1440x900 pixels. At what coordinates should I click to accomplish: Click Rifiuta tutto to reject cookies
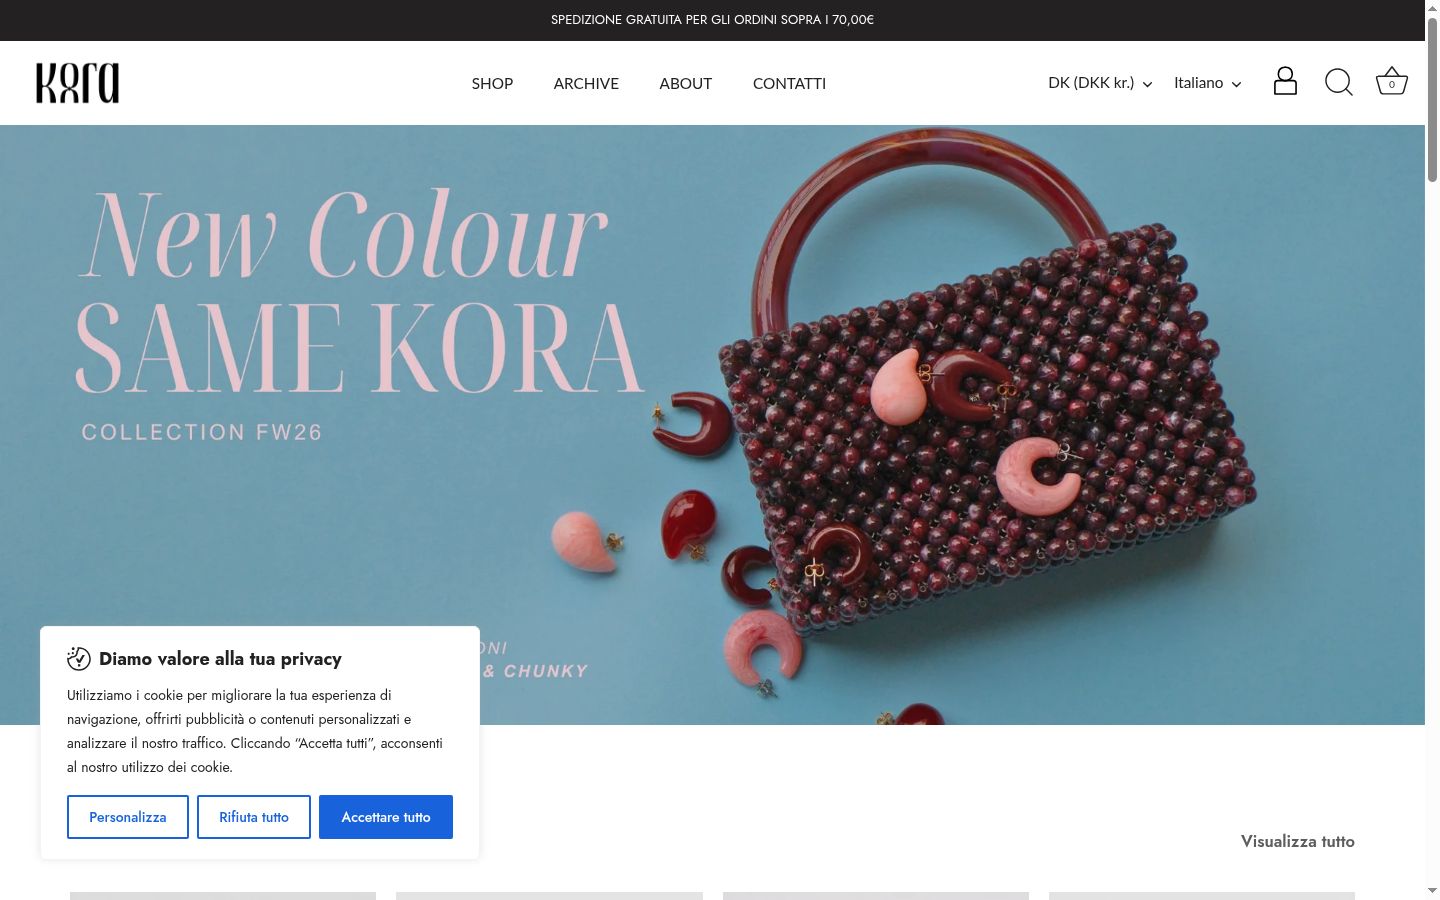(x=254, y=817)
